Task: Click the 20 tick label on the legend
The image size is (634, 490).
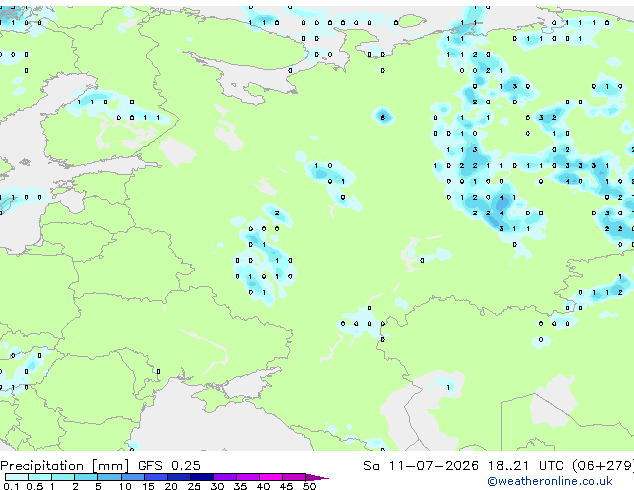Action: (171, 486)
